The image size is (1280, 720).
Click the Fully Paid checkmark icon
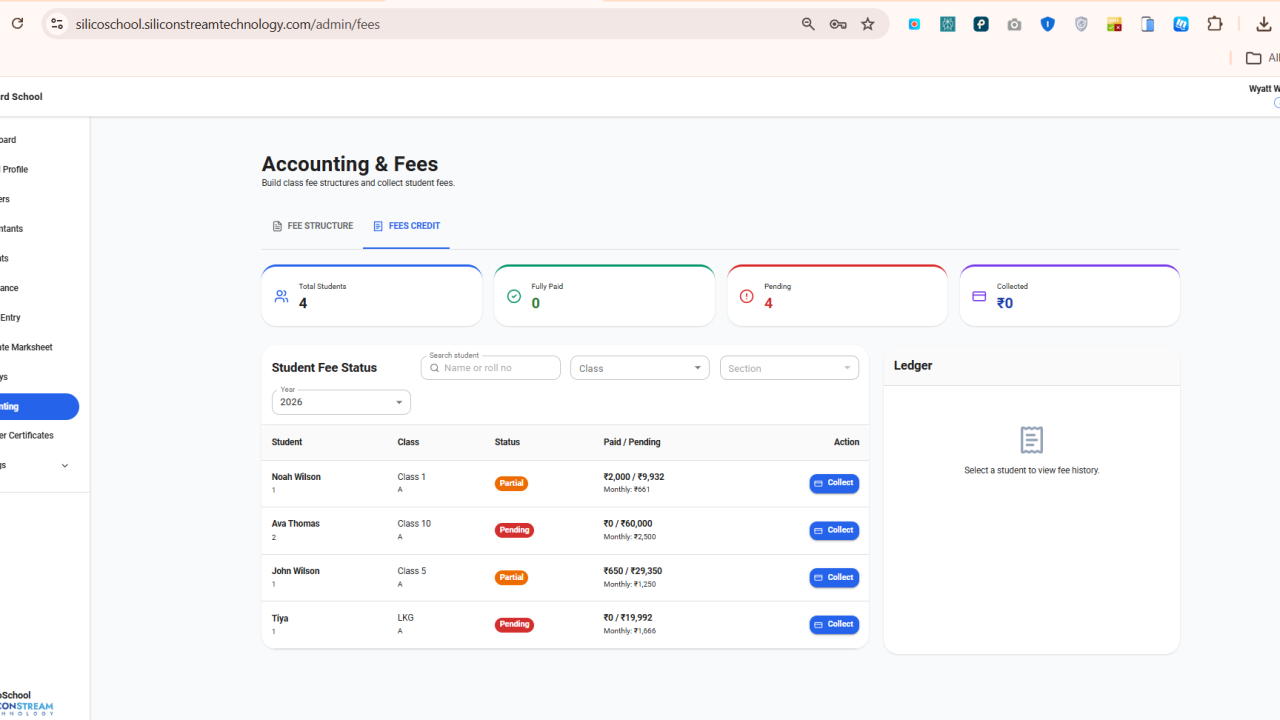point(514,297)
